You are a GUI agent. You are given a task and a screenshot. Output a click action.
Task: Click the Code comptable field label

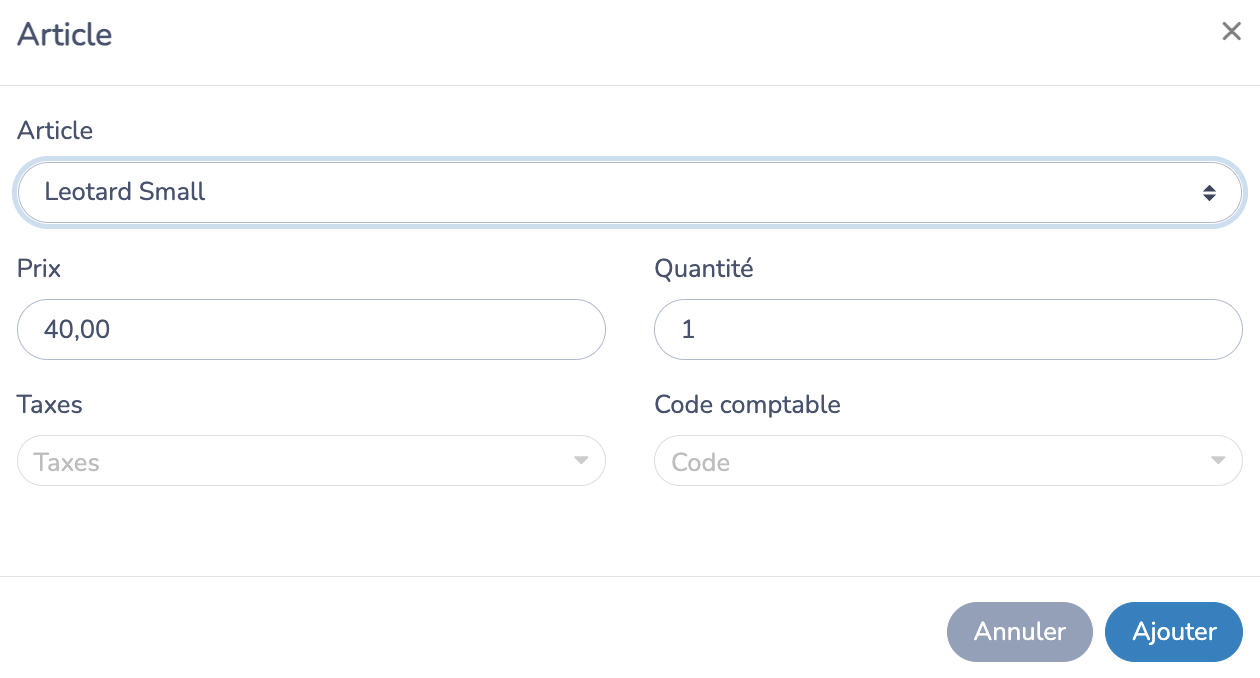click(747, 404)
